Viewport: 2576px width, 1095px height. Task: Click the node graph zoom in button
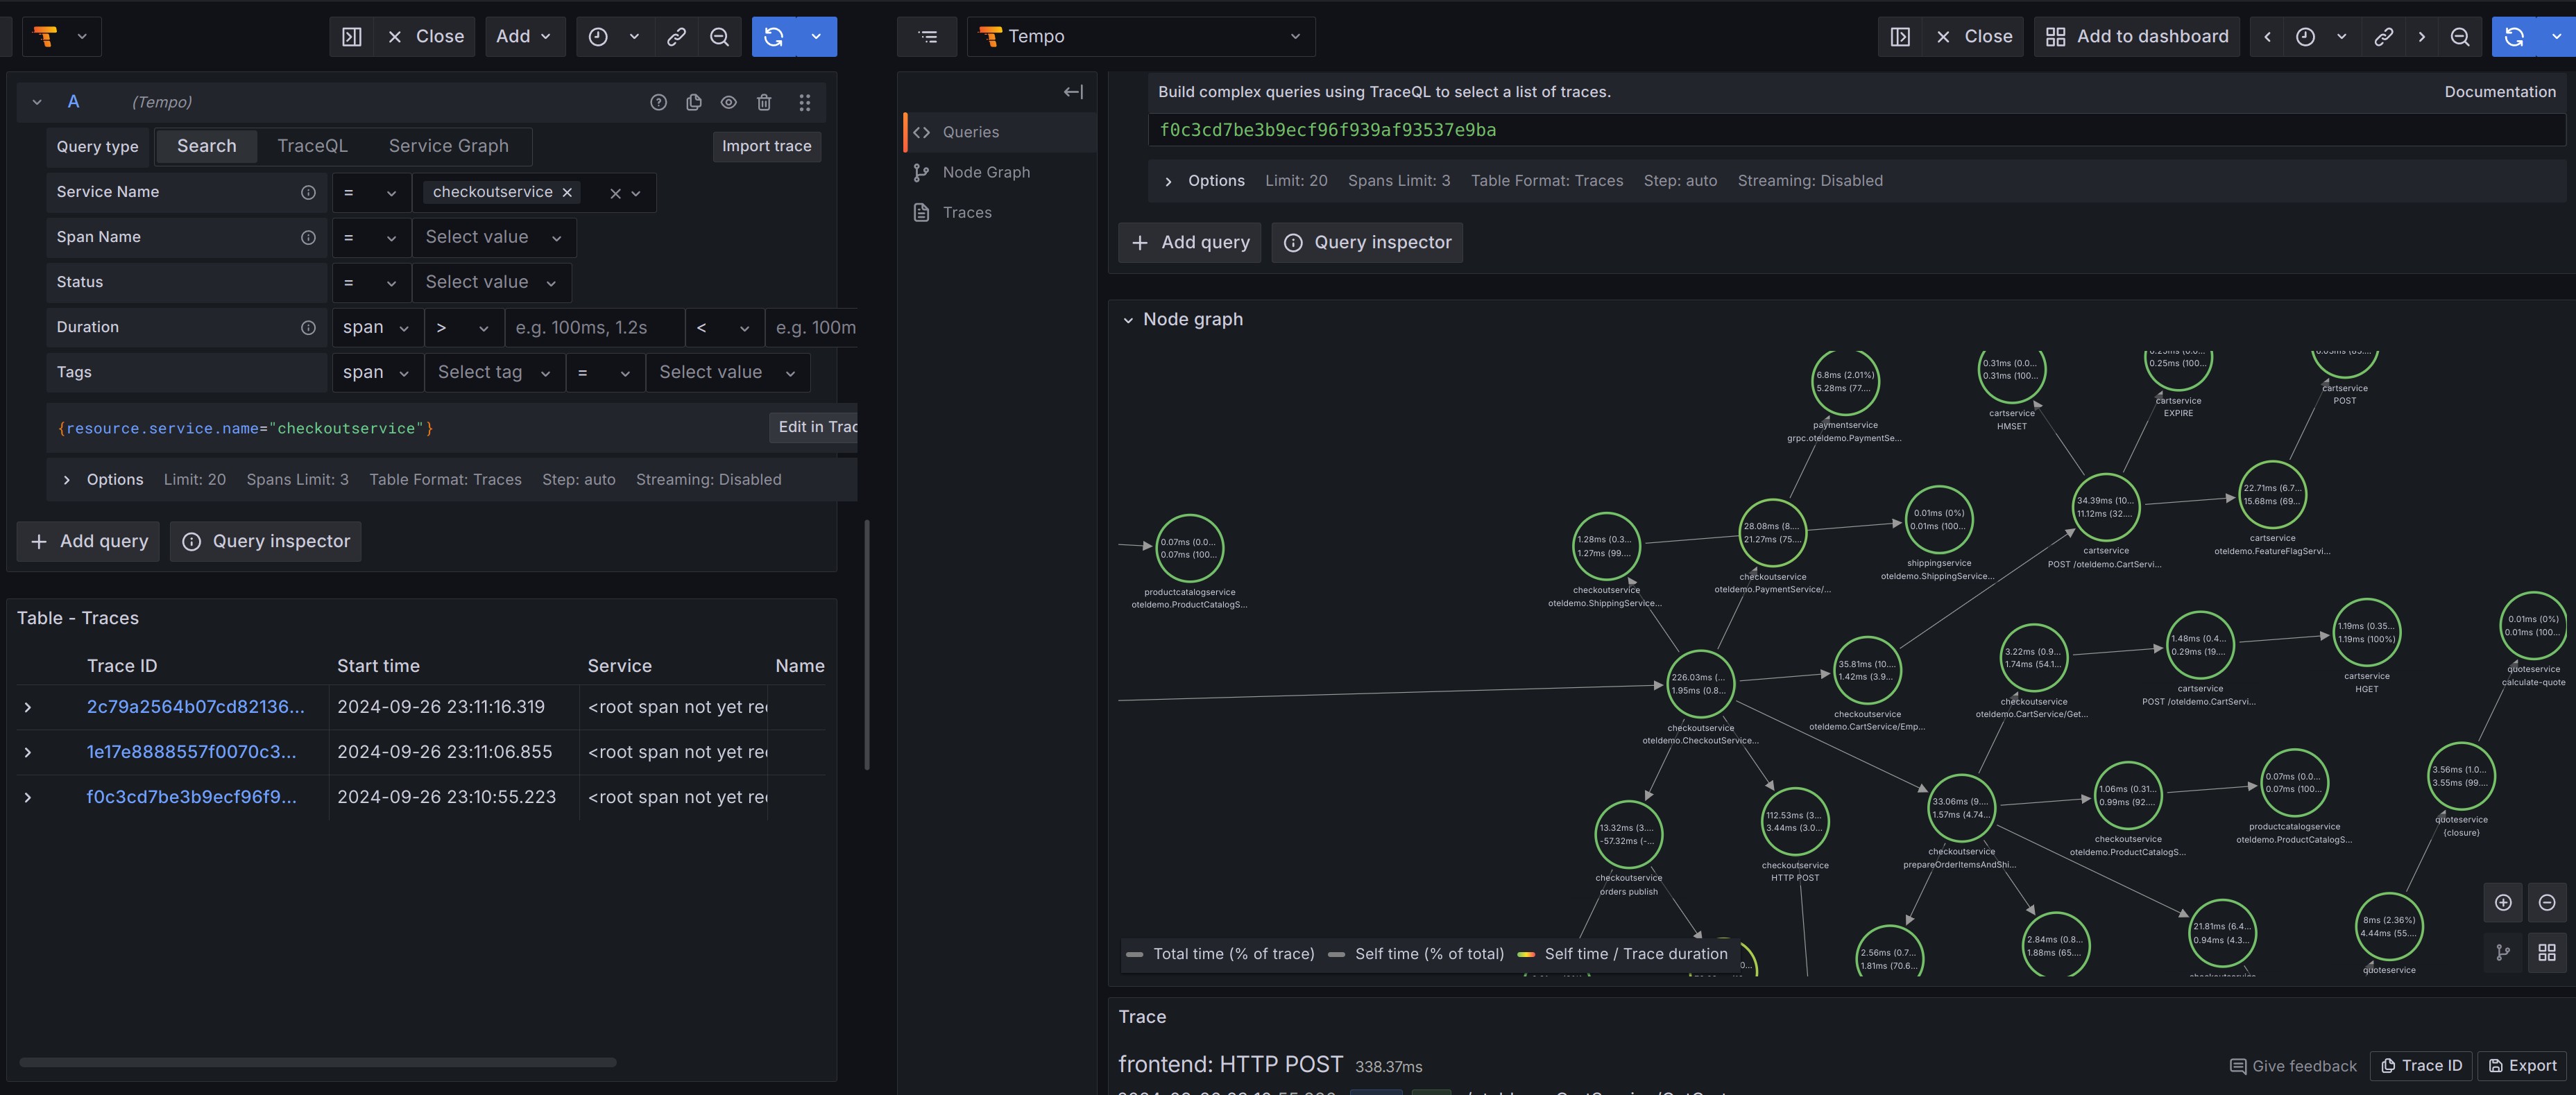point(2503,902)
